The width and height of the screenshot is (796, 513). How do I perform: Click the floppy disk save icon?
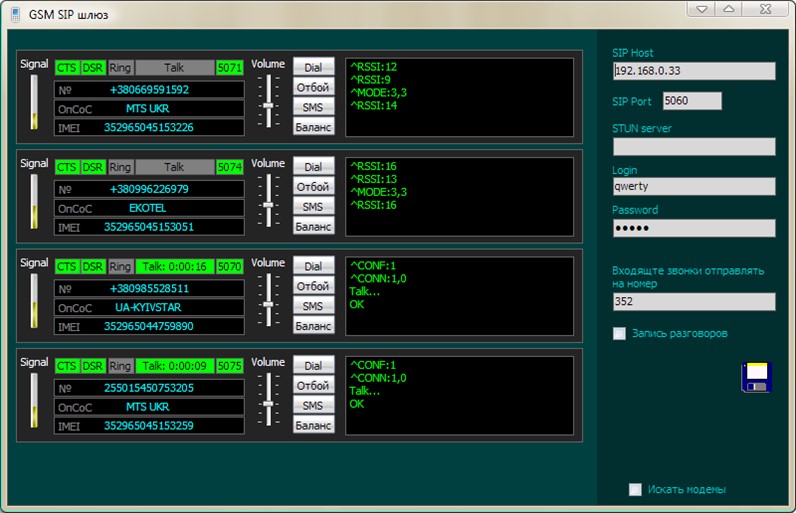755,376
